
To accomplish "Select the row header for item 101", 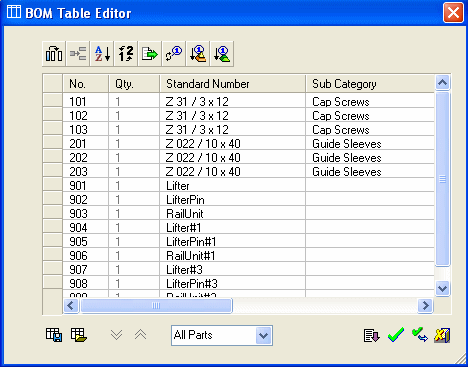I will [x=53, y=100].
